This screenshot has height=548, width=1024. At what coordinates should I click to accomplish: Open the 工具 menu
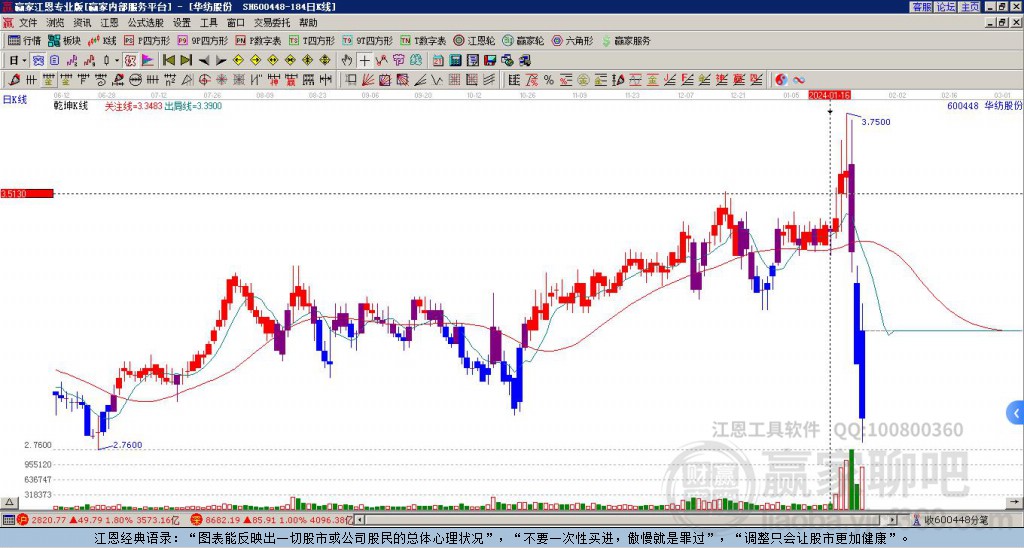tap(209, 23)
